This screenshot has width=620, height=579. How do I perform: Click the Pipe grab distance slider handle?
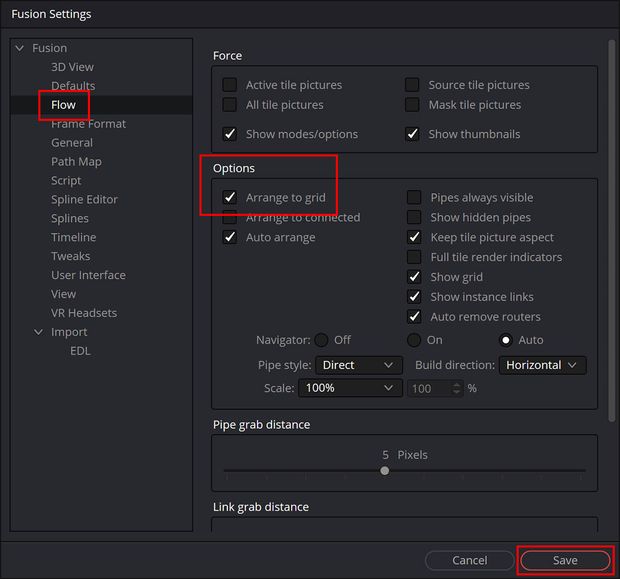(385, 471)
